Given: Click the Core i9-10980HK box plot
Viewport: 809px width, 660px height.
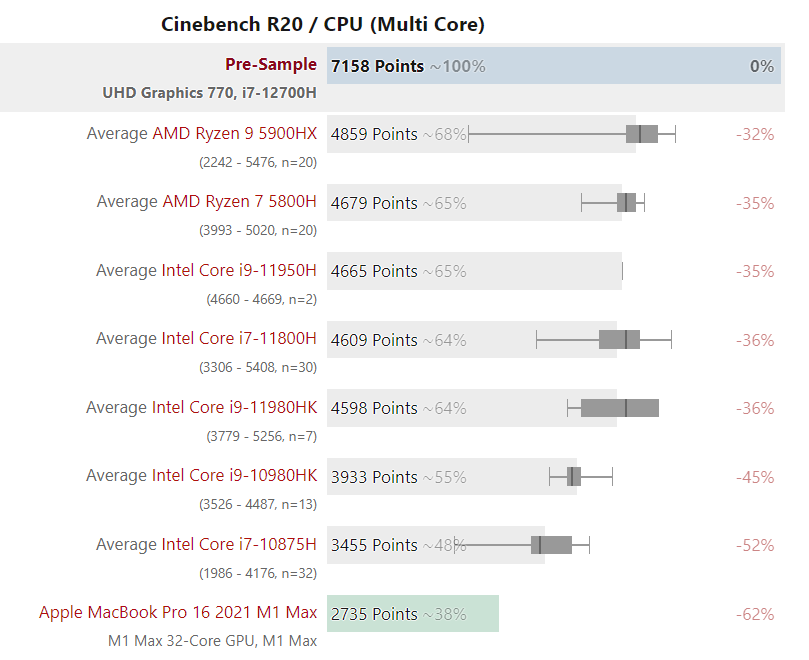Looking at the screenshot, I should (x=573, y=477).
